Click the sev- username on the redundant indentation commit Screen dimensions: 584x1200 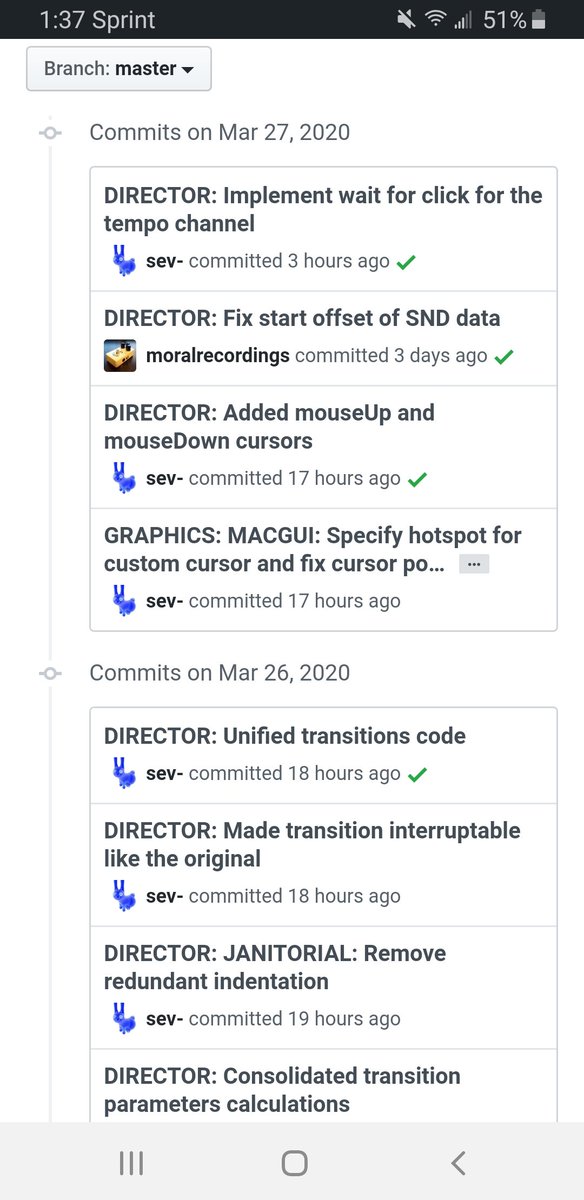(164, 1019)
